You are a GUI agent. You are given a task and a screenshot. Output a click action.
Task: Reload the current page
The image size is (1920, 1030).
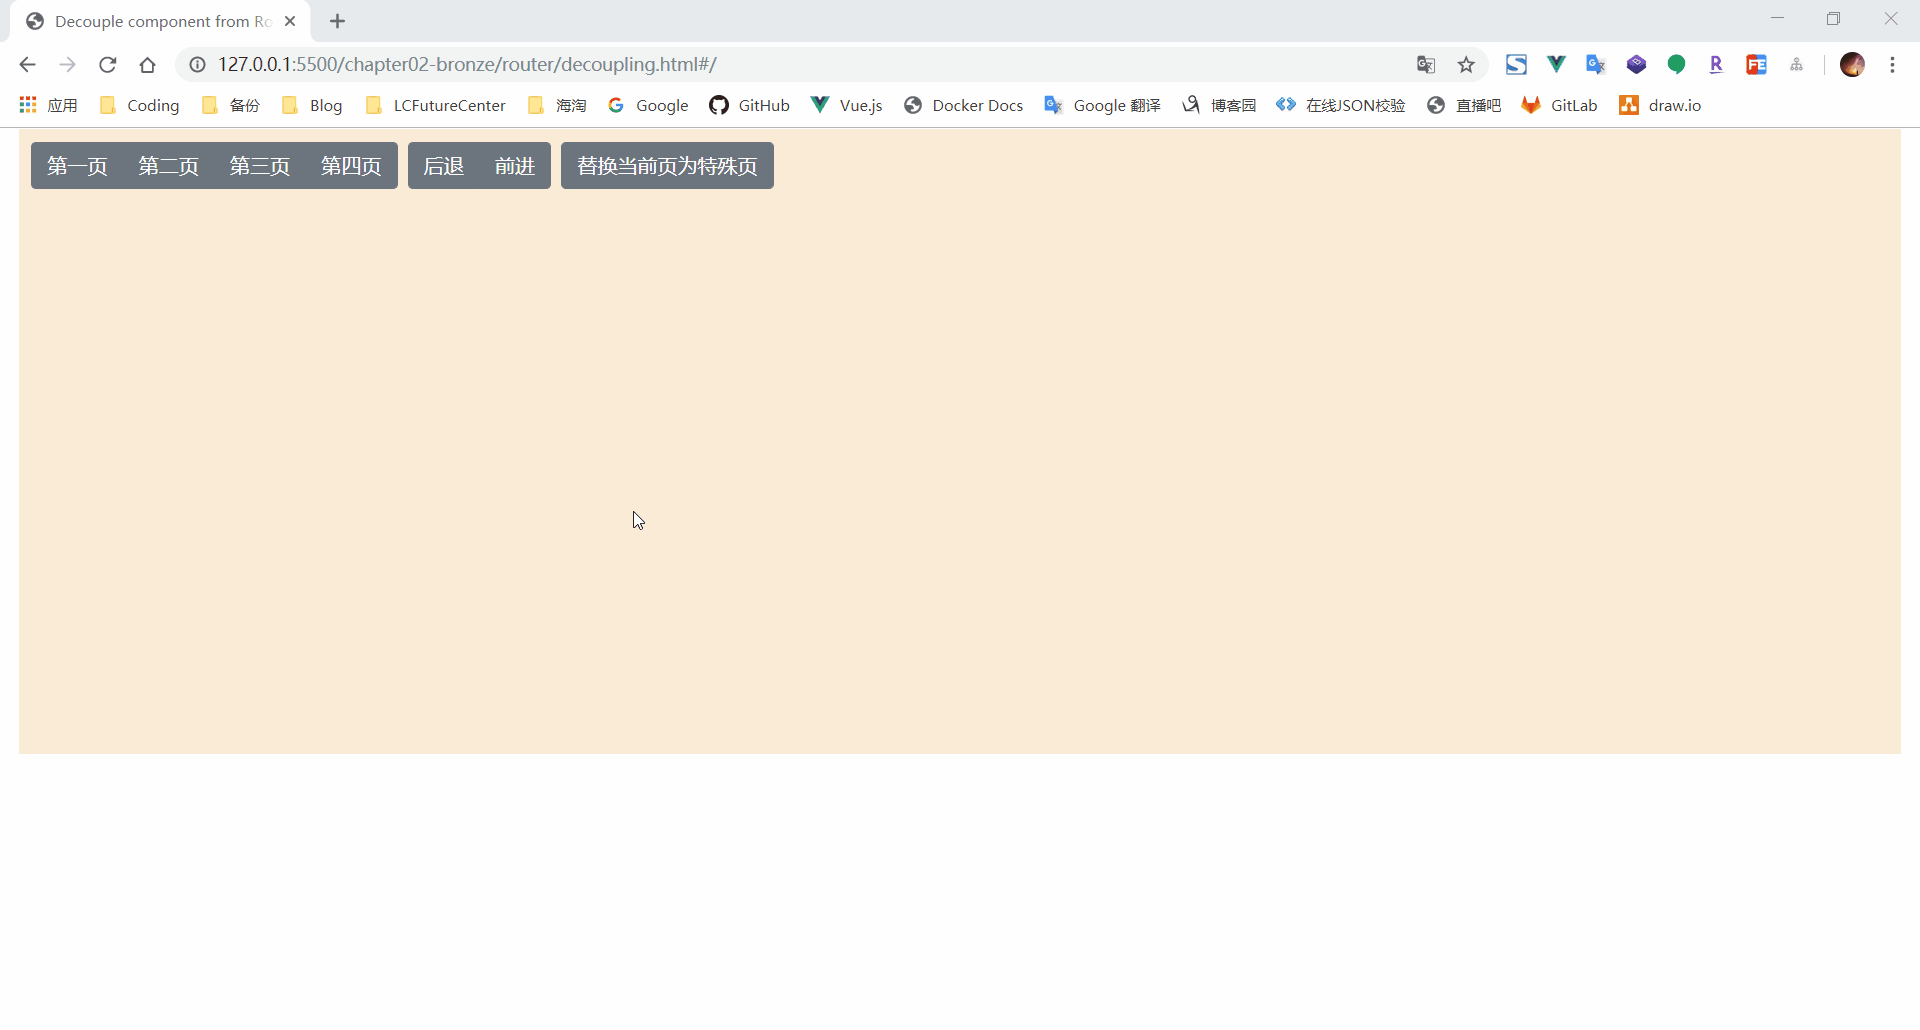pos(108,65)
